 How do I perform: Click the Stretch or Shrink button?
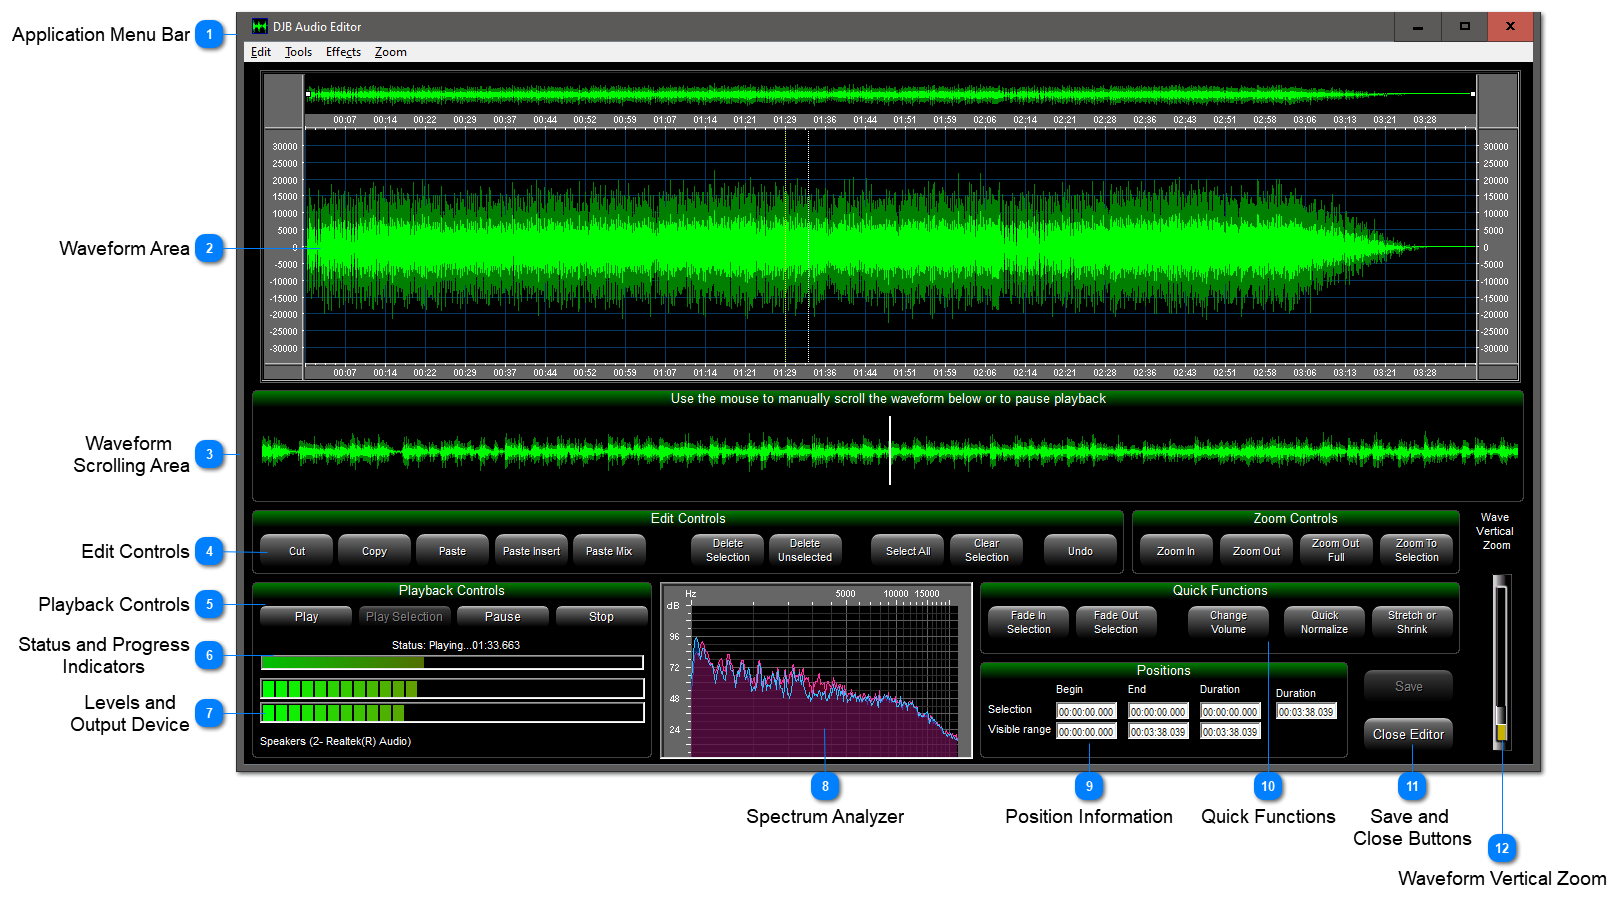[x=1412, y=623]
